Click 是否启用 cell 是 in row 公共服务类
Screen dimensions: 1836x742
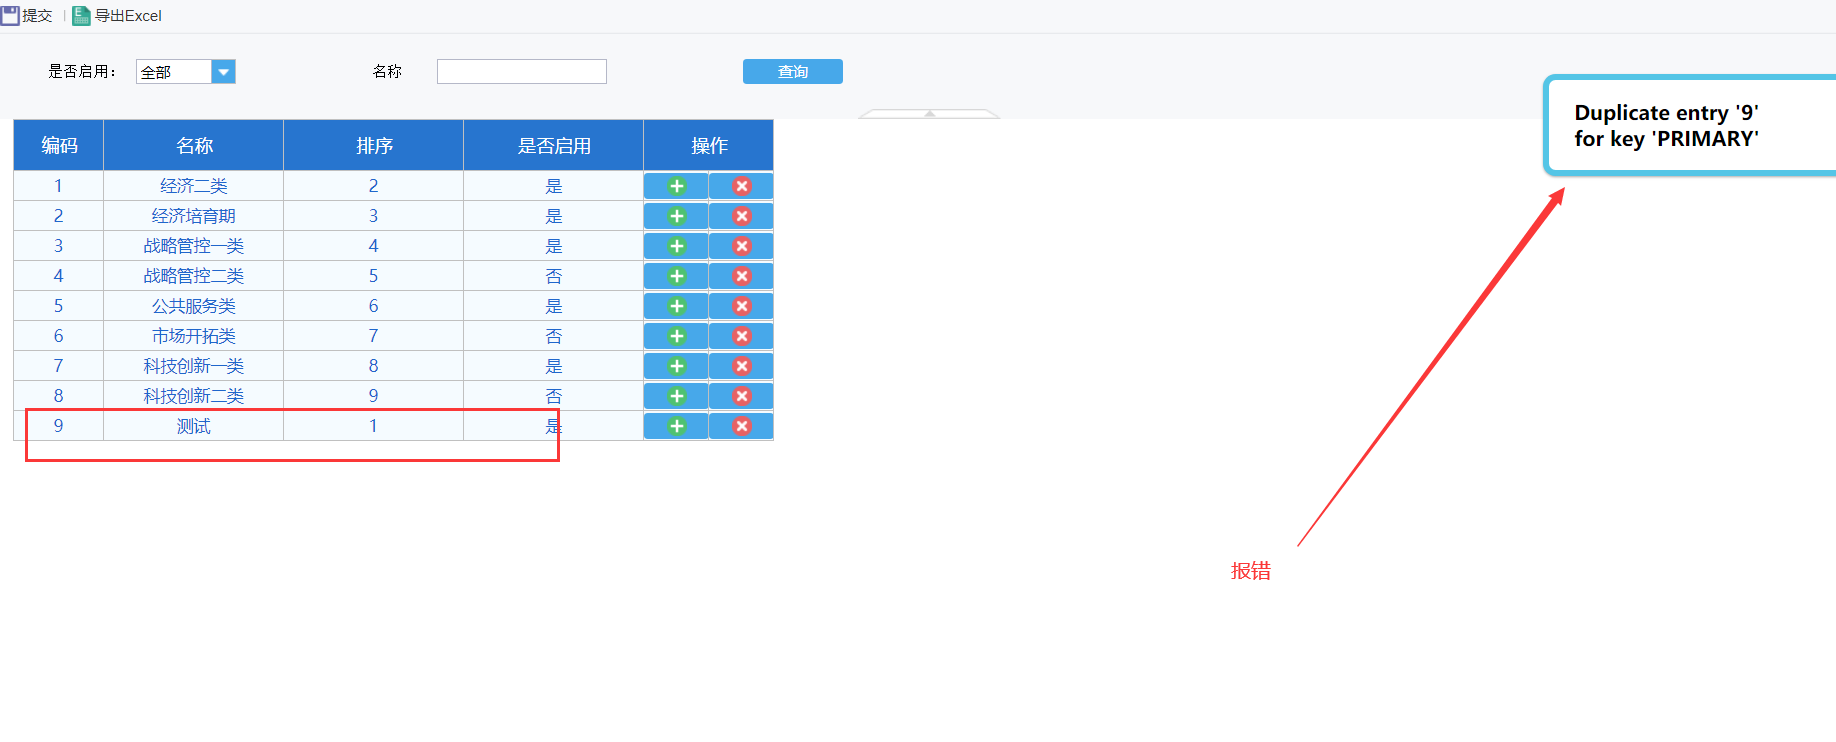554,306
